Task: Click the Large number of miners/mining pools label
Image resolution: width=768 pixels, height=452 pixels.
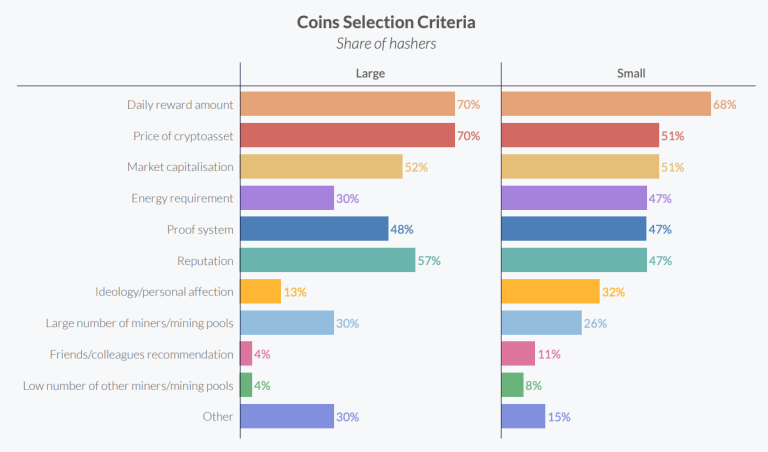Action: pyautogui.click(x=139, y=323)
